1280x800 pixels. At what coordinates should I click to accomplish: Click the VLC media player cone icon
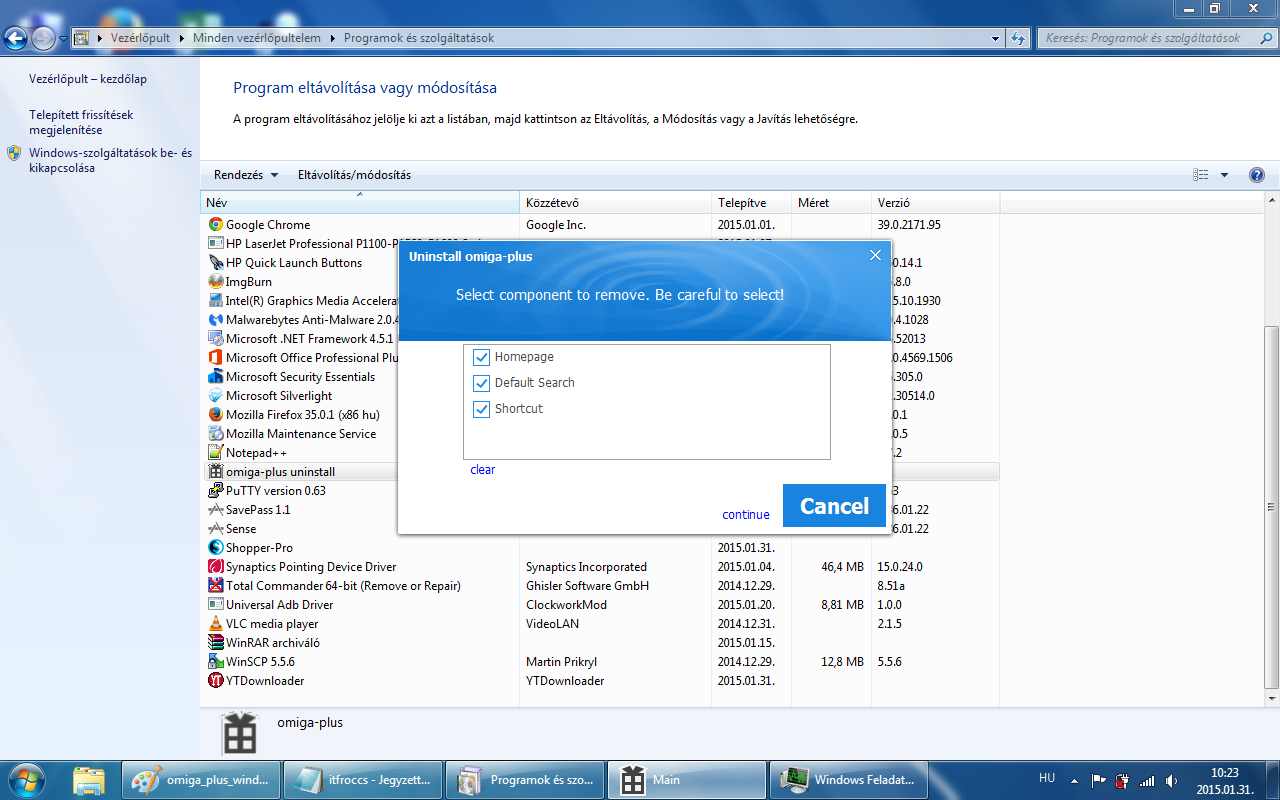click(x=215, y=624)
